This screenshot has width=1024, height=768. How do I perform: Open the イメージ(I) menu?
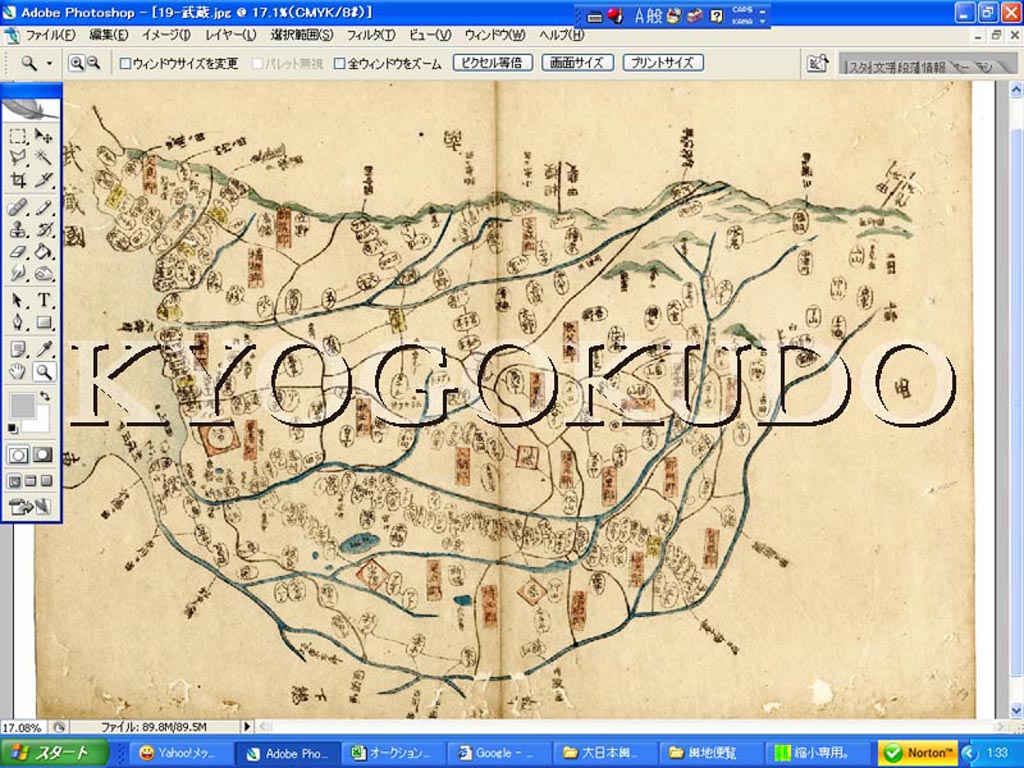click(x=167, y=35)
